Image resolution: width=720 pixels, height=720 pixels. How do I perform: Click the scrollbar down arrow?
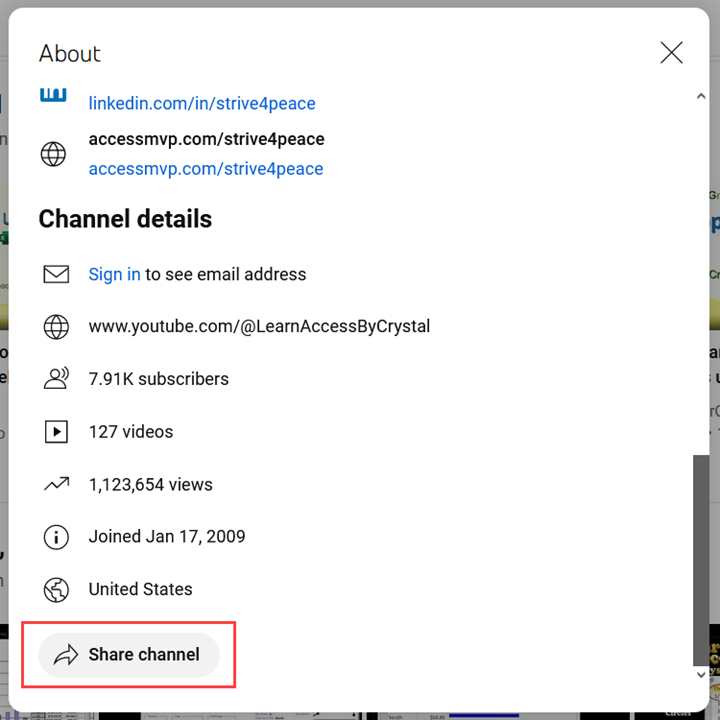click(701, 675)
